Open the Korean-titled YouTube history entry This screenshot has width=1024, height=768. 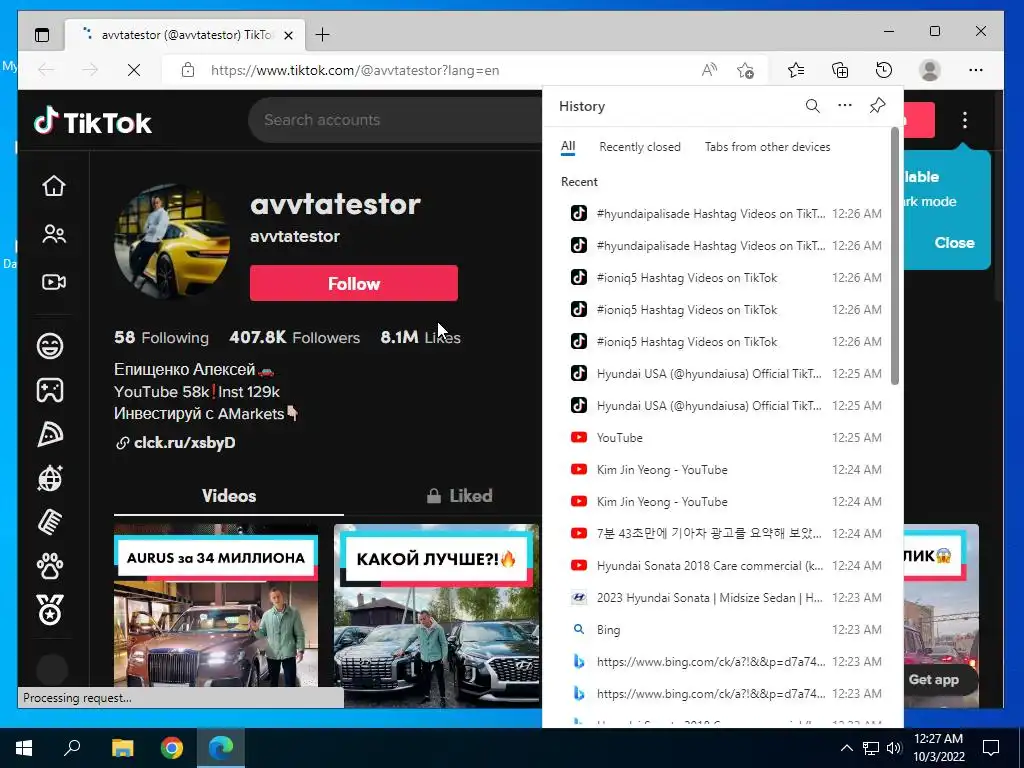724,534
